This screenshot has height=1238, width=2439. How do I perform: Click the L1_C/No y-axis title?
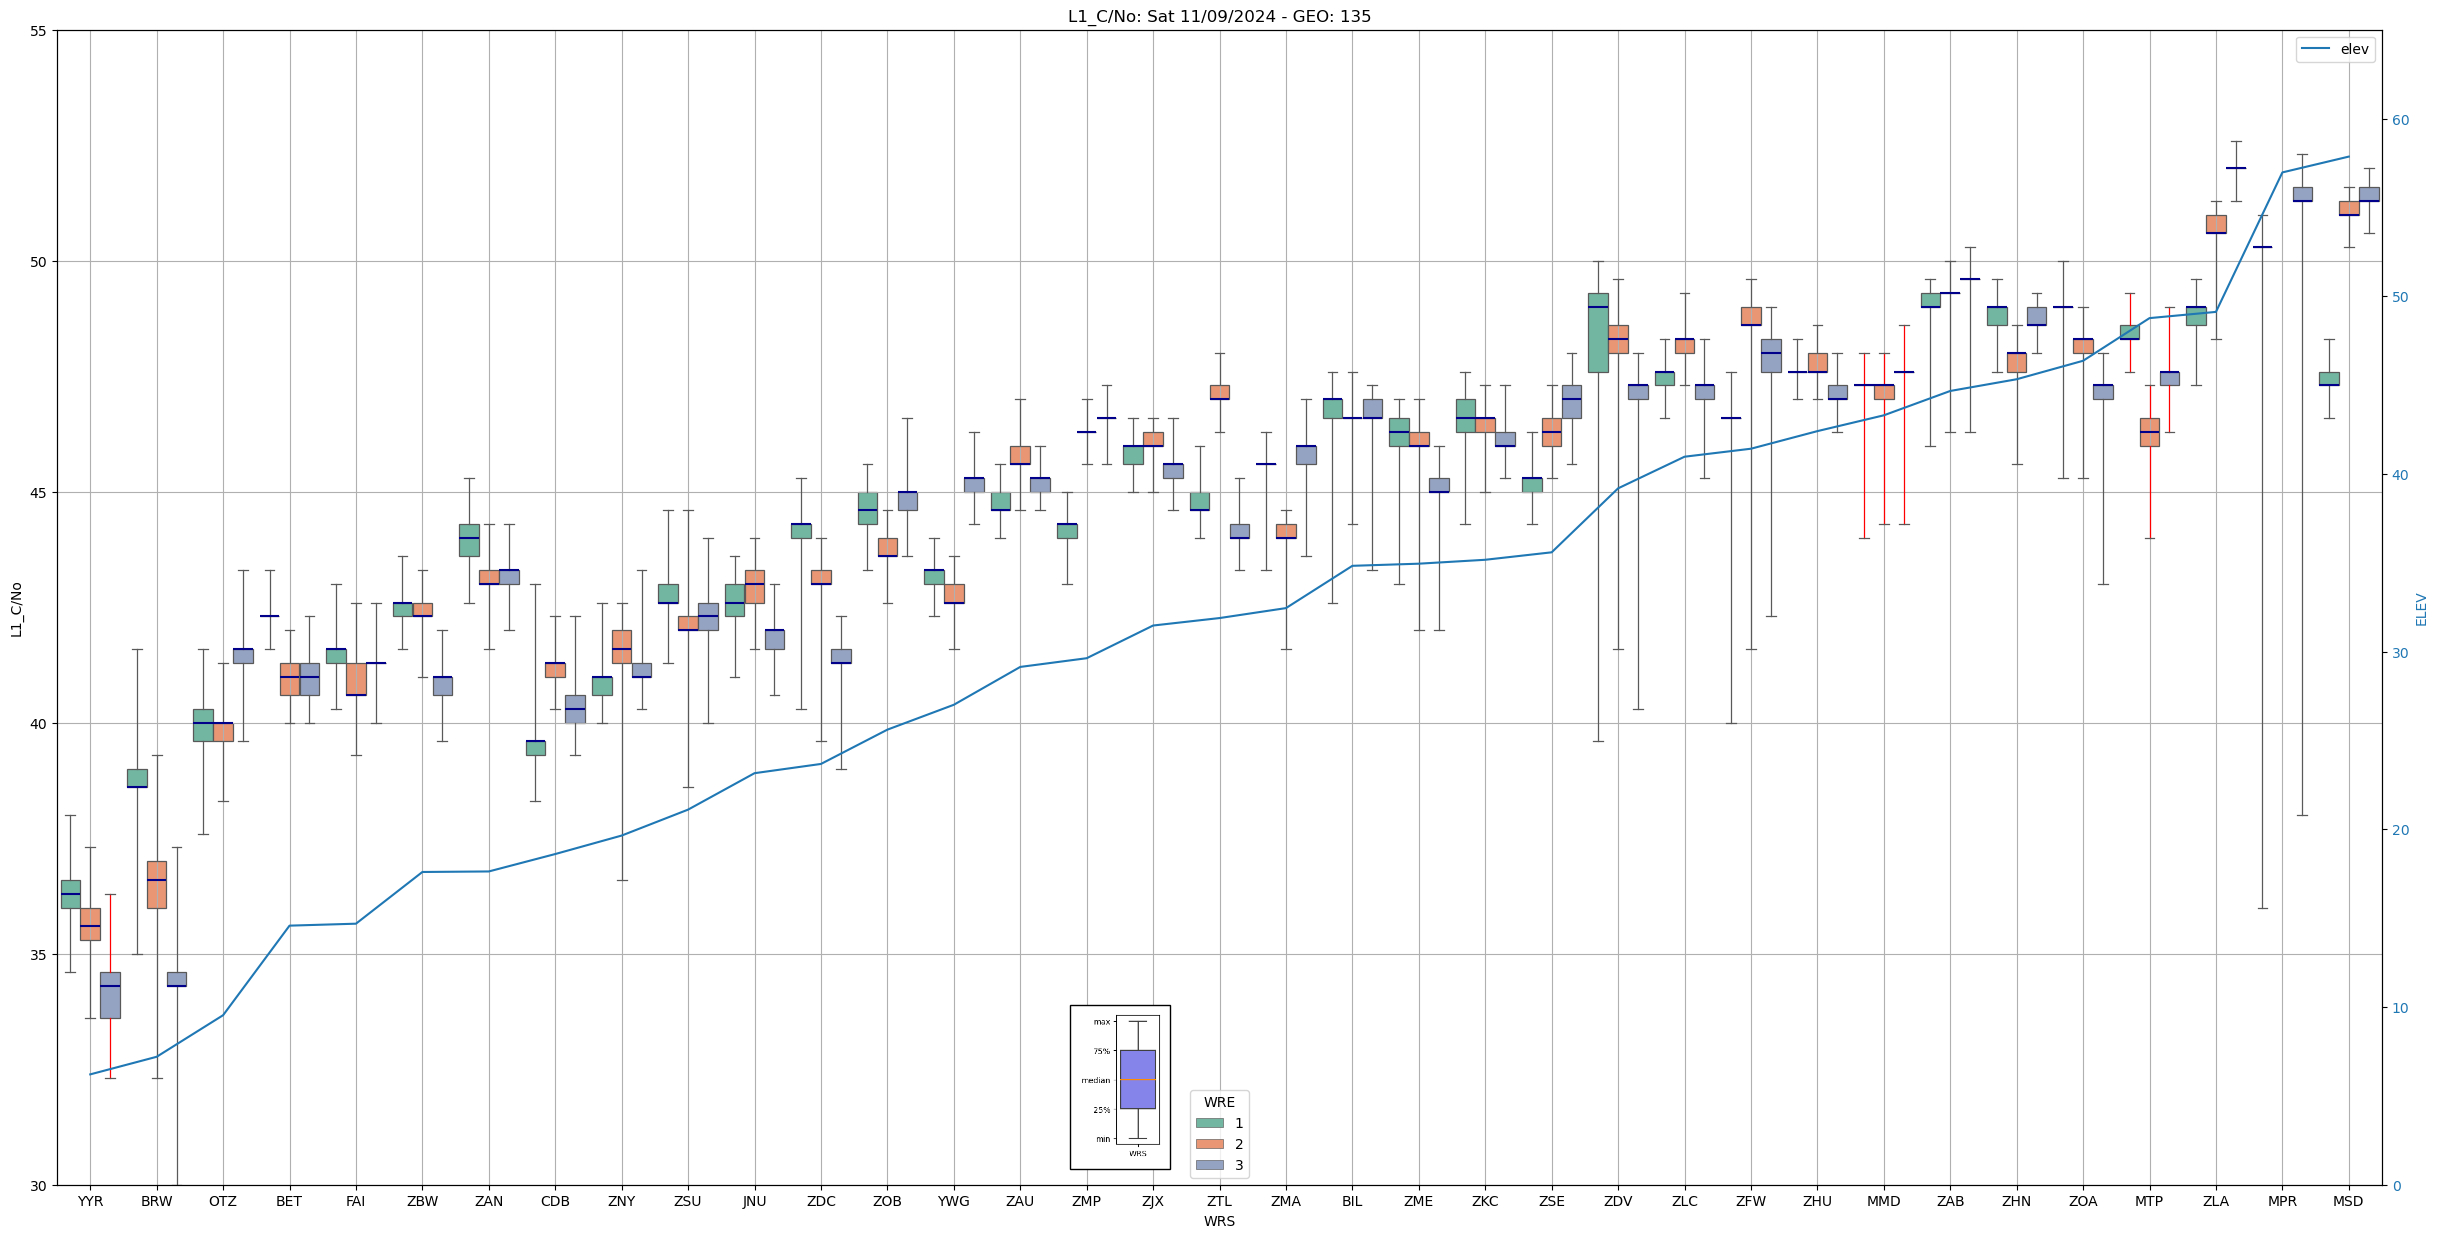[x=16, y=609]
